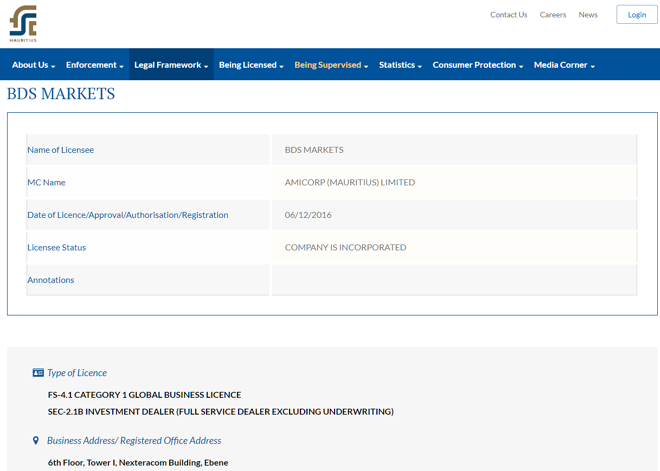Expand the Statistics menu

pyautogui.click(x=400, y=65)
